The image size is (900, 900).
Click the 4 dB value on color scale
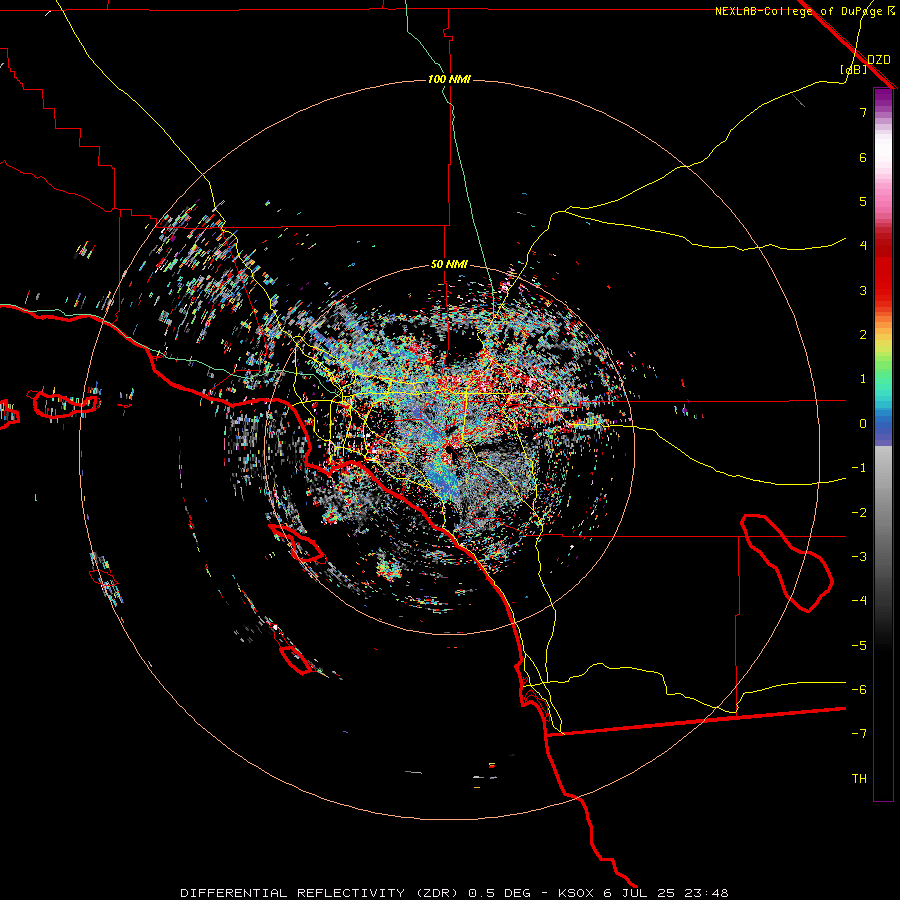[x=863, y=246]
